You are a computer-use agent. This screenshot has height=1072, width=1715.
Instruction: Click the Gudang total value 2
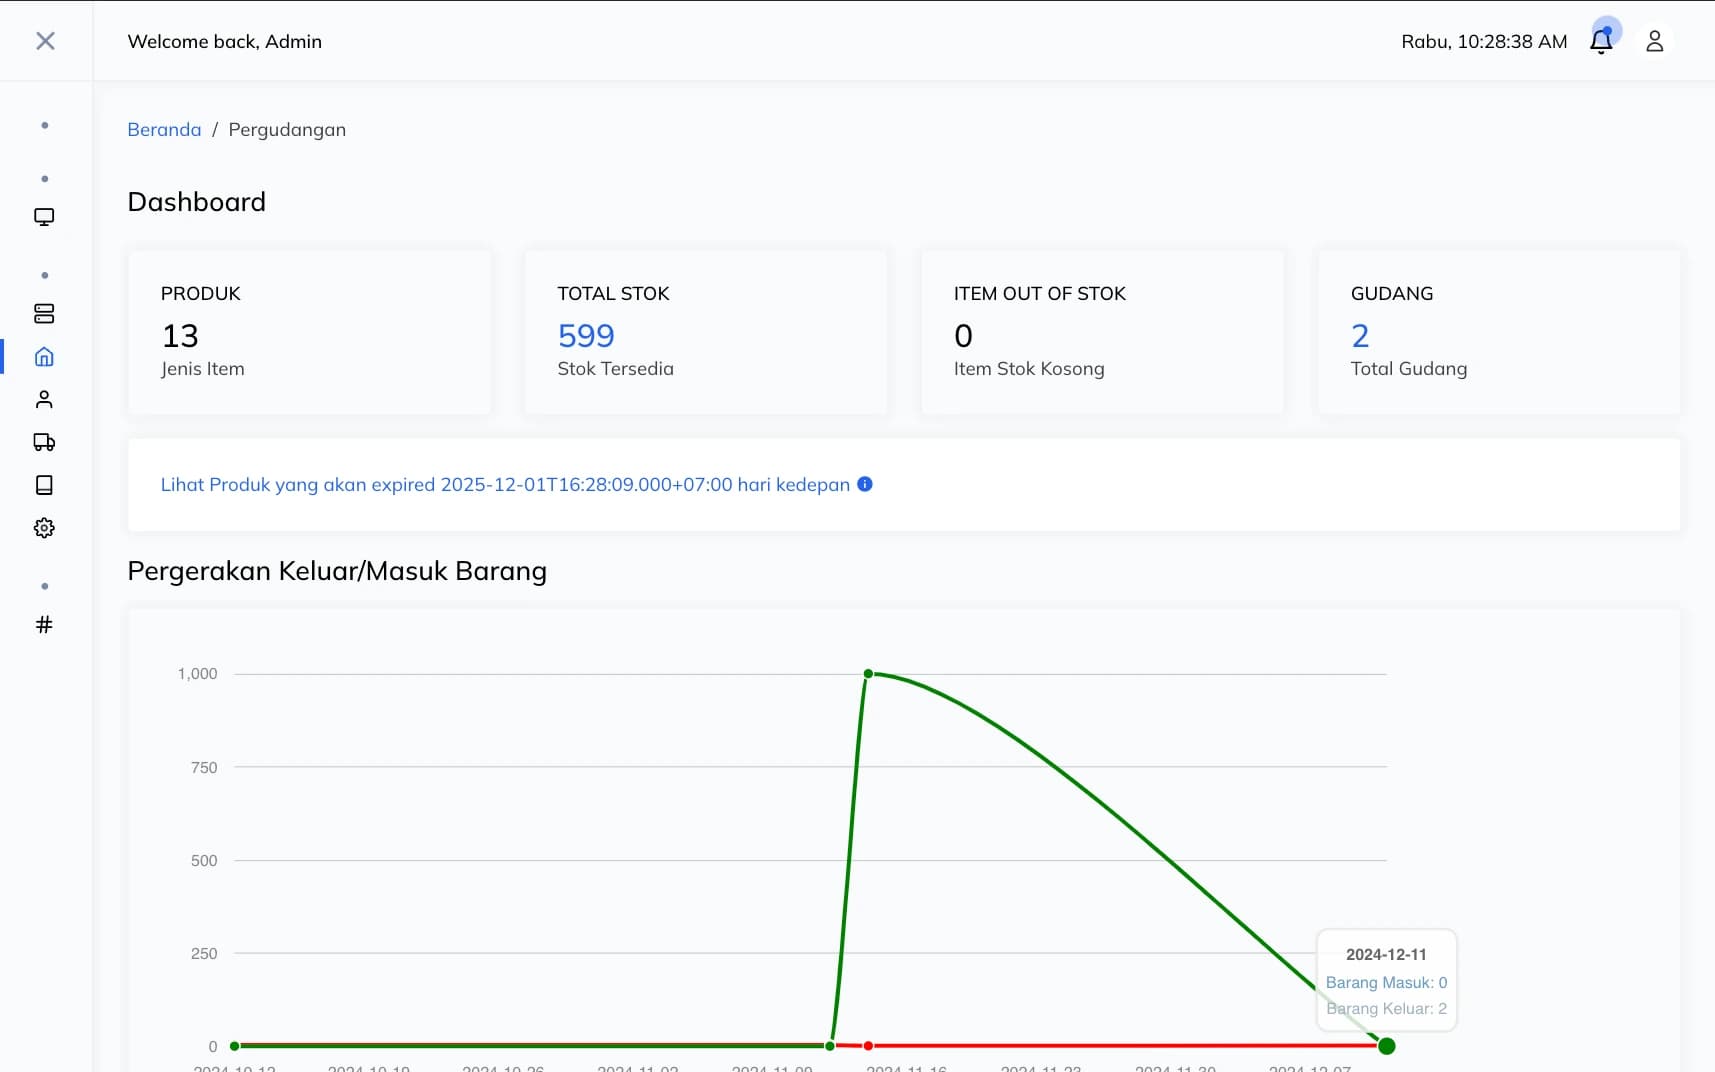1360,336
